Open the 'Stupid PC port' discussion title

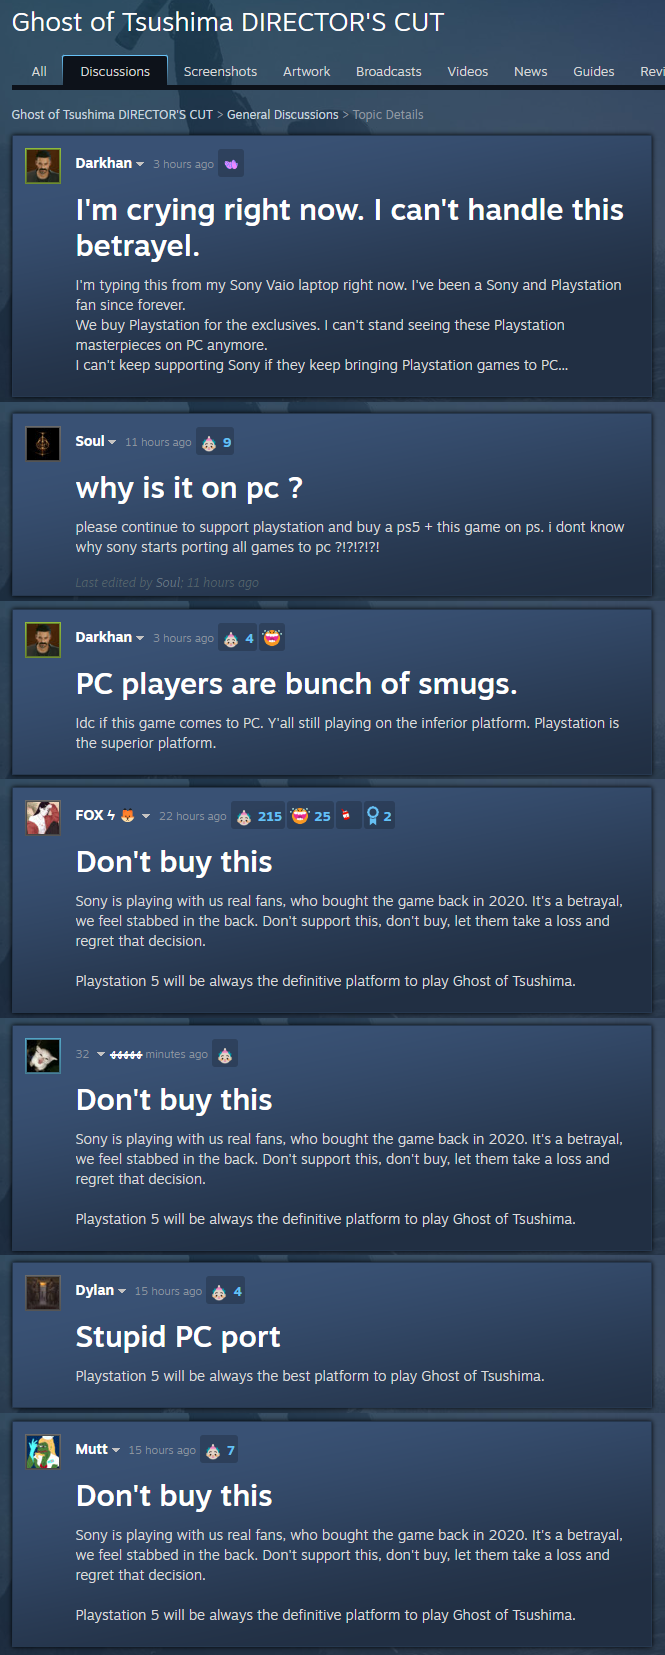178,1337
